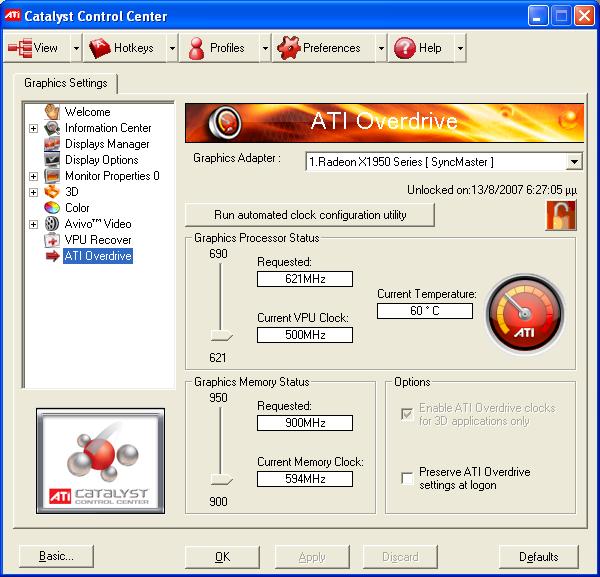Click the red arrow beside ATI Overdrive
Image resolution: width=600 pixels, height=577 pixels.
point(52,256)
